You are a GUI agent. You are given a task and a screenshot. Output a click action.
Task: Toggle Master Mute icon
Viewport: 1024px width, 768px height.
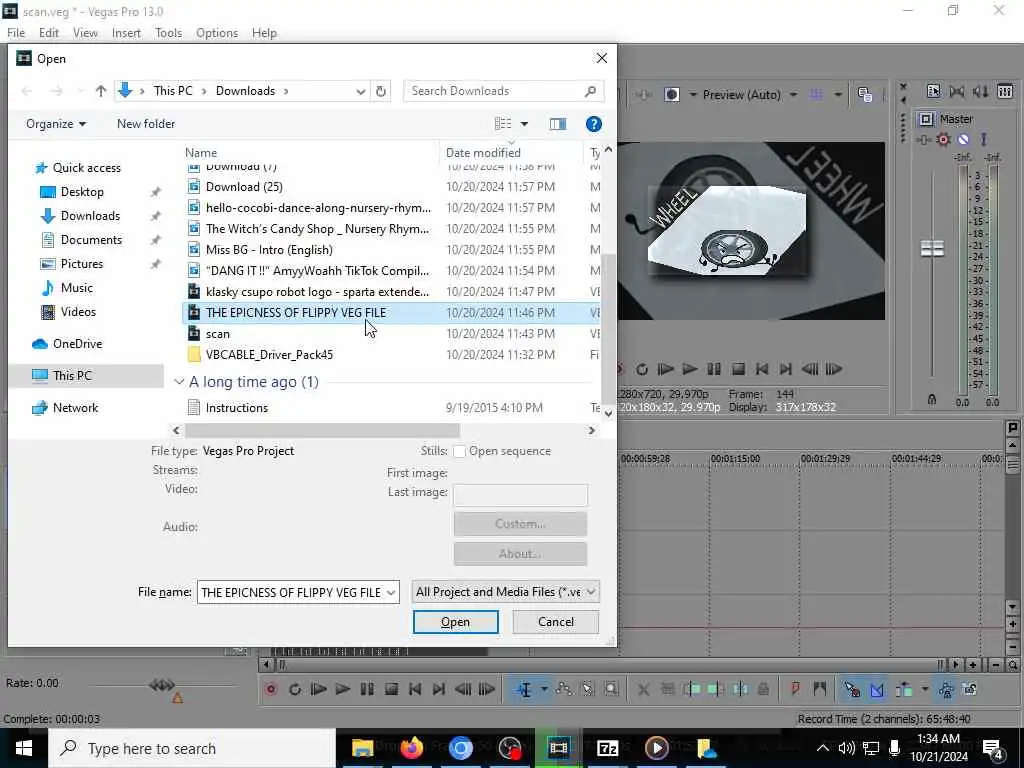(x=963, y=139)
